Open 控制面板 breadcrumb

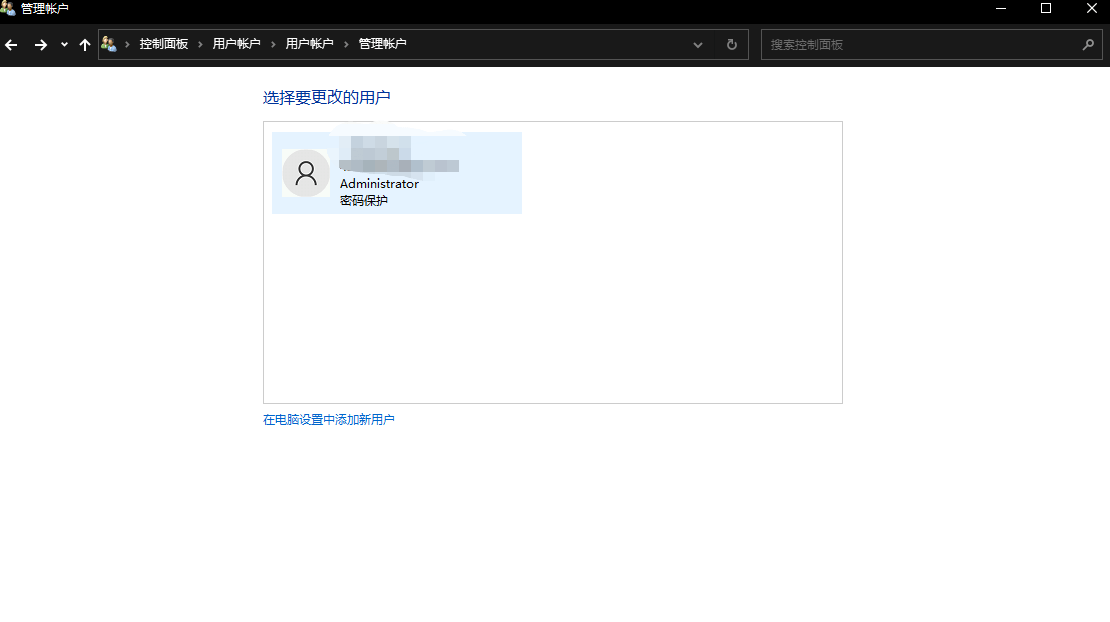coord(164,44)
